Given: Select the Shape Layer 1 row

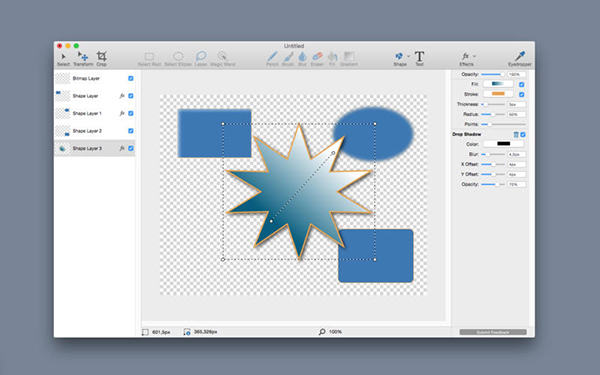Looking at the screenshot, I should [x=95, y=114].
